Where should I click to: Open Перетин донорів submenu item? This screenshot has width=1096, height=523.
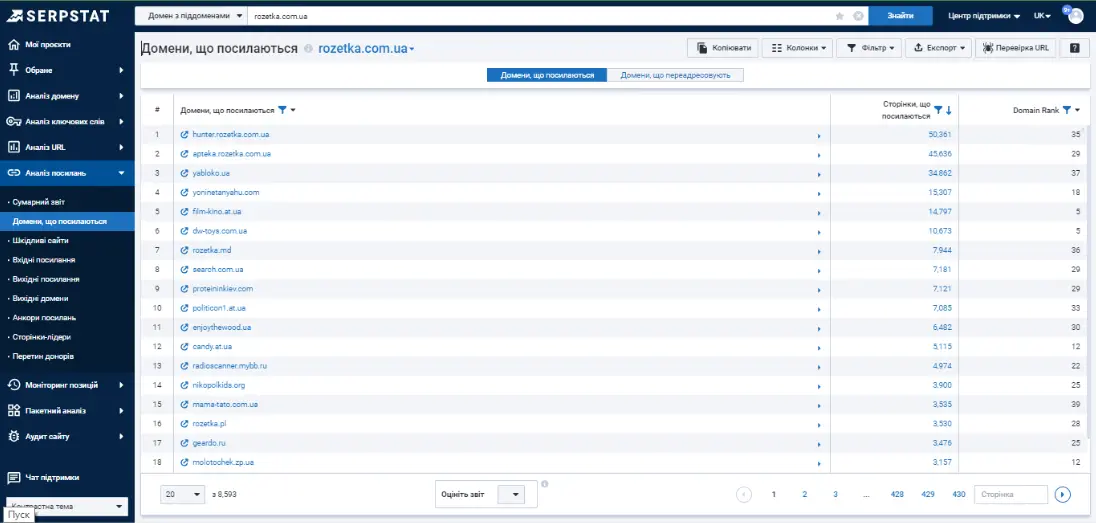(43, 357)
